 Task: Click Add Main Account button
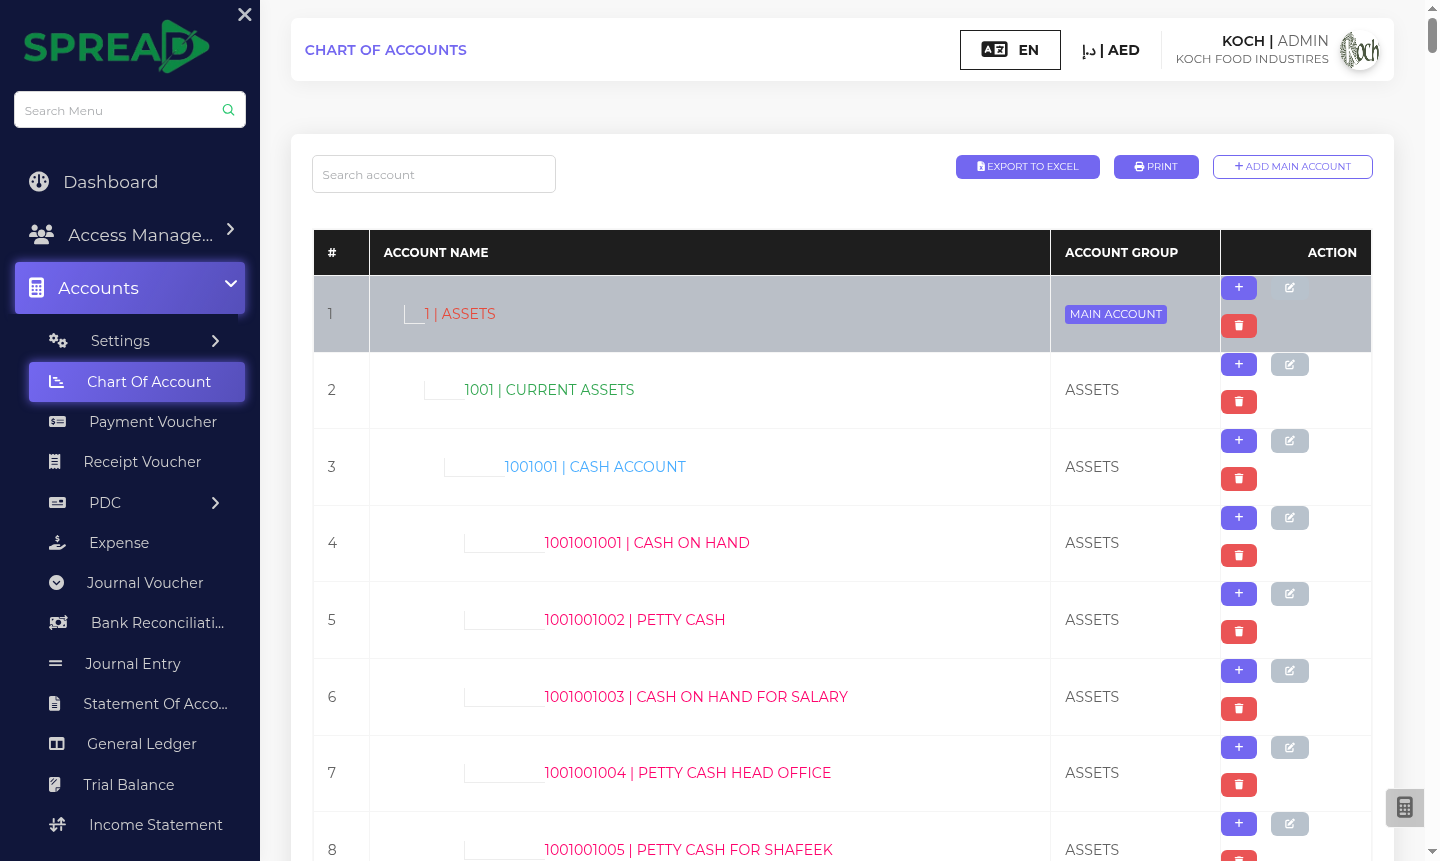click(x=1293, y=167)
